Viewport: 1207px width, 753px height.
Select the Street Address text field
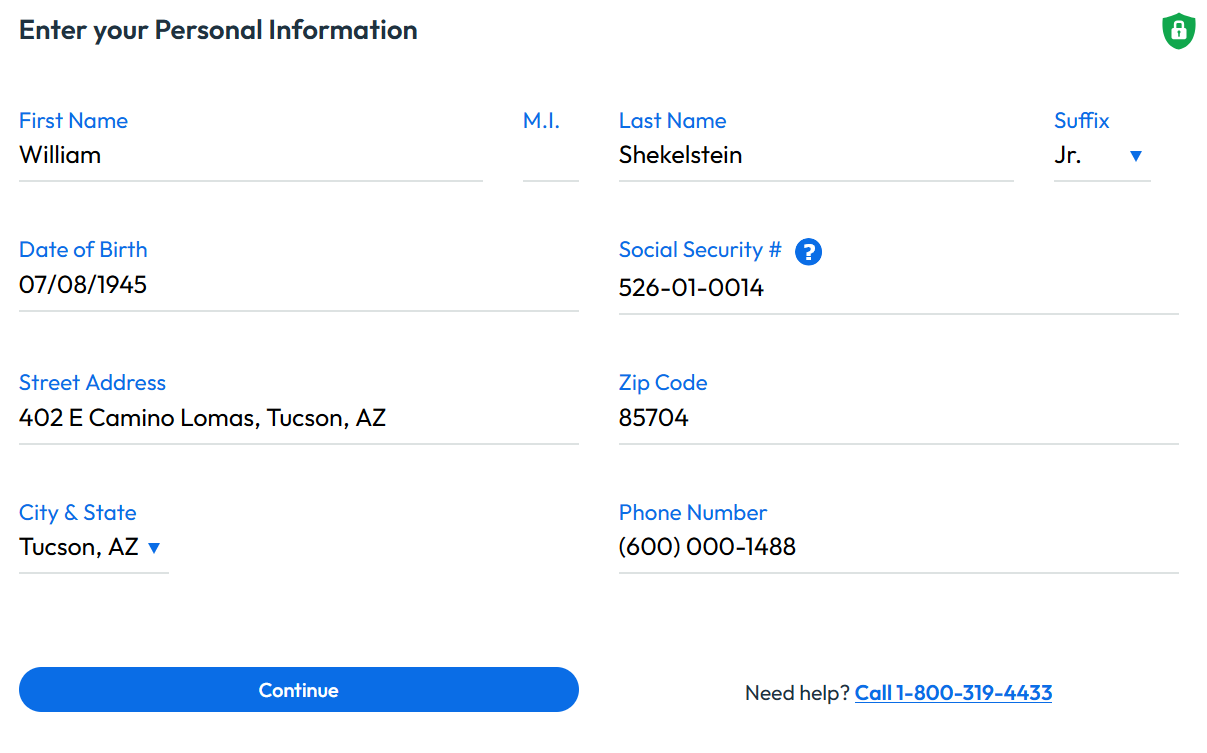[298, 418]
